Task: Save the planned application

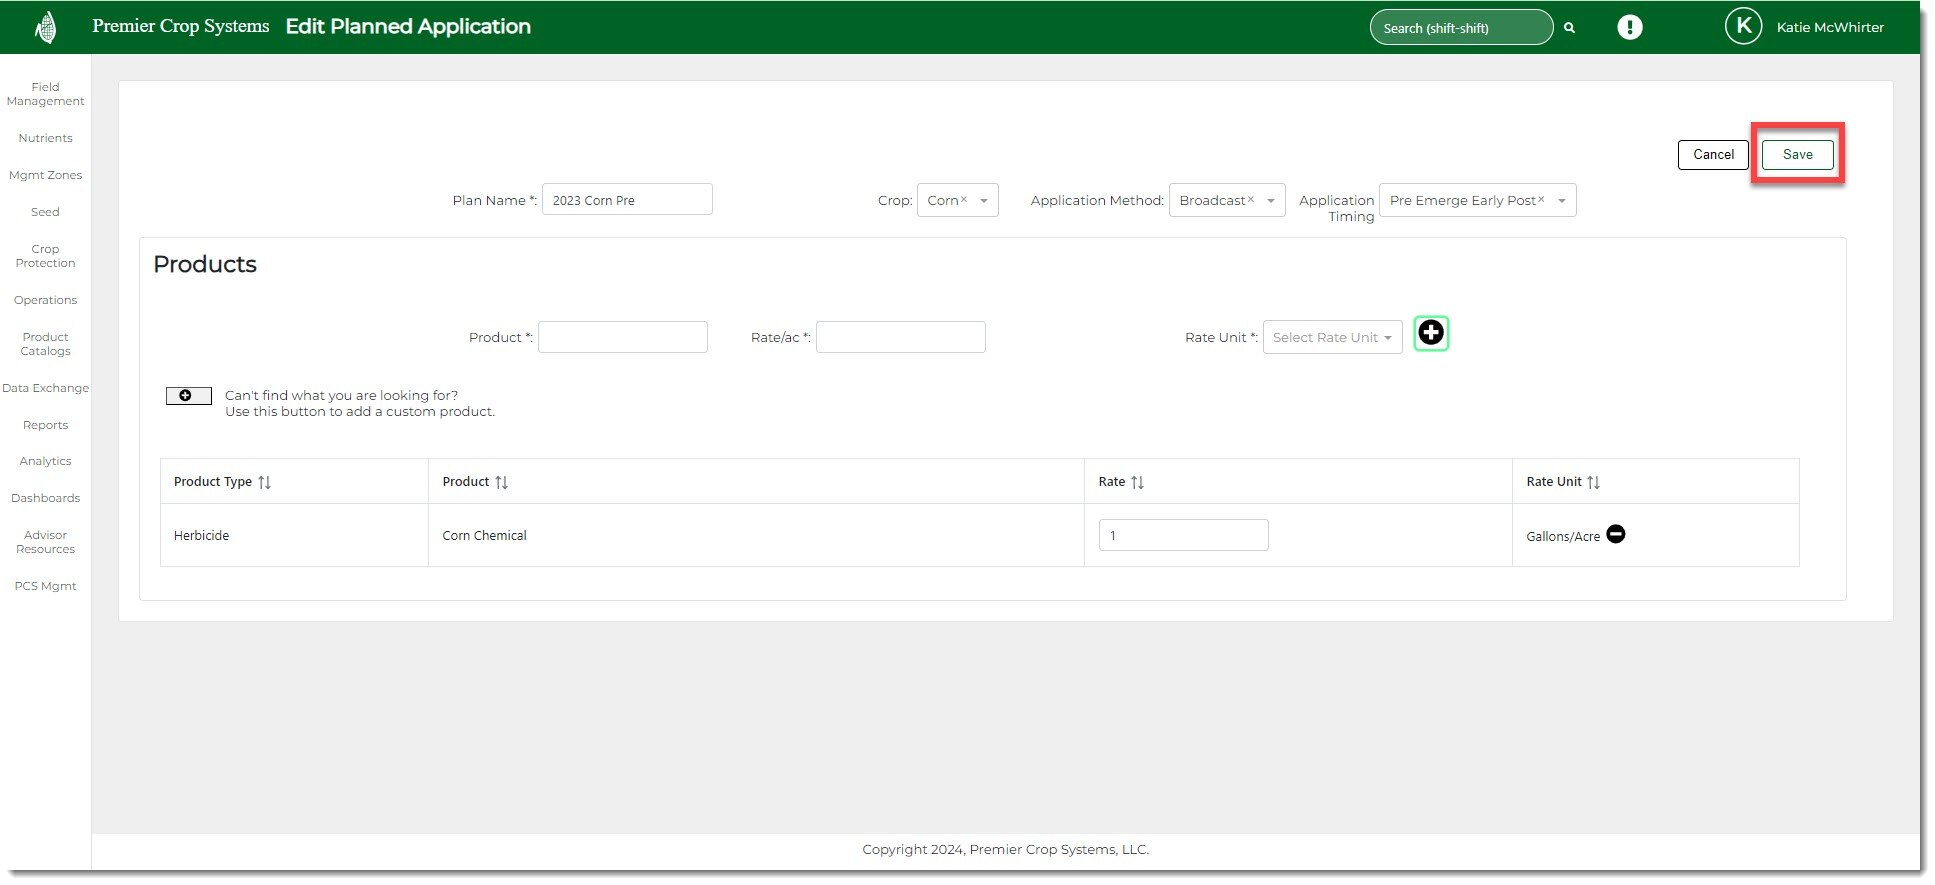Action: click(1796, 155)
